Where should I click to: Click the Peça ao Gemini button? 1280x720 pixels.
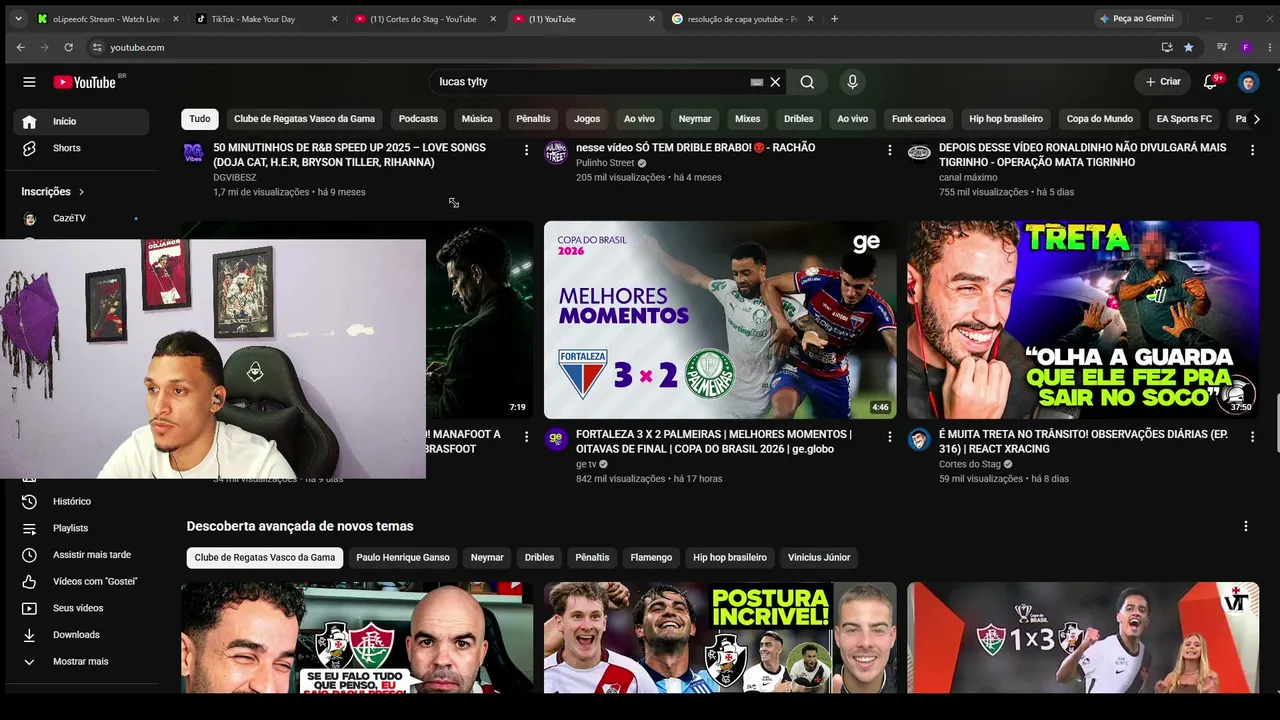tap(1136, 19)
